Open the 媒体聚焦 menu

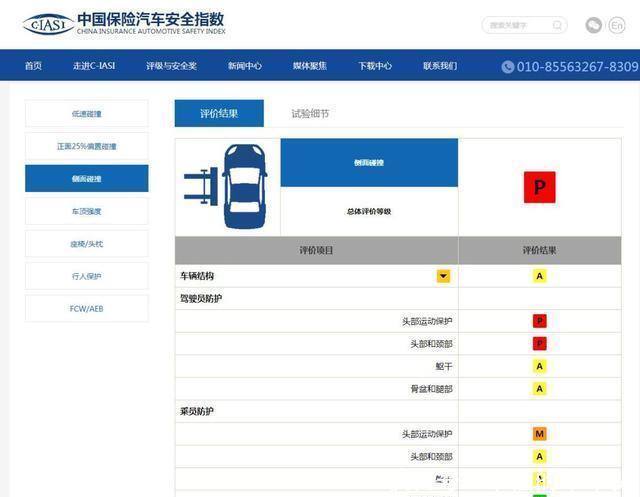309,66
